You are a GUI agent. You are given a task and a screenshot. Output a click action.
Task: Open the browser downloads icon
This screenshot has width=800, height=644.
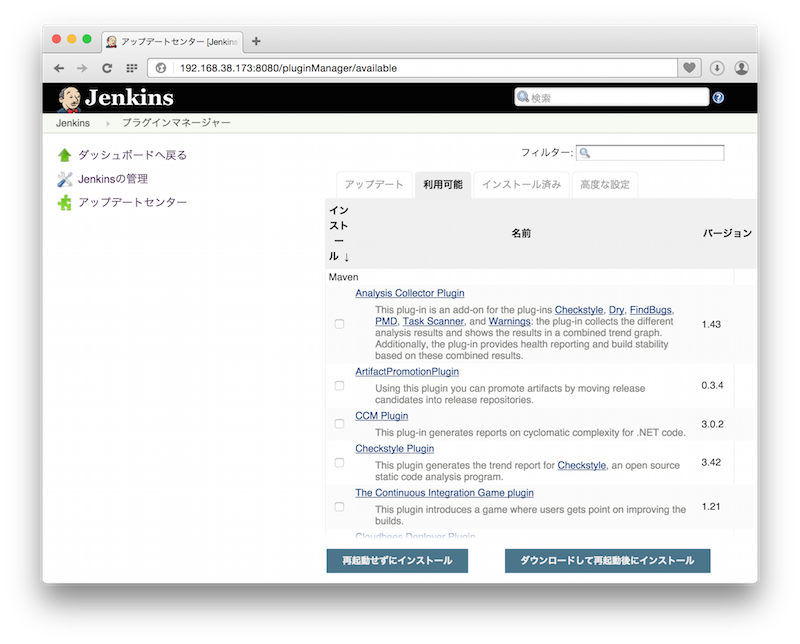coord(717,68)
